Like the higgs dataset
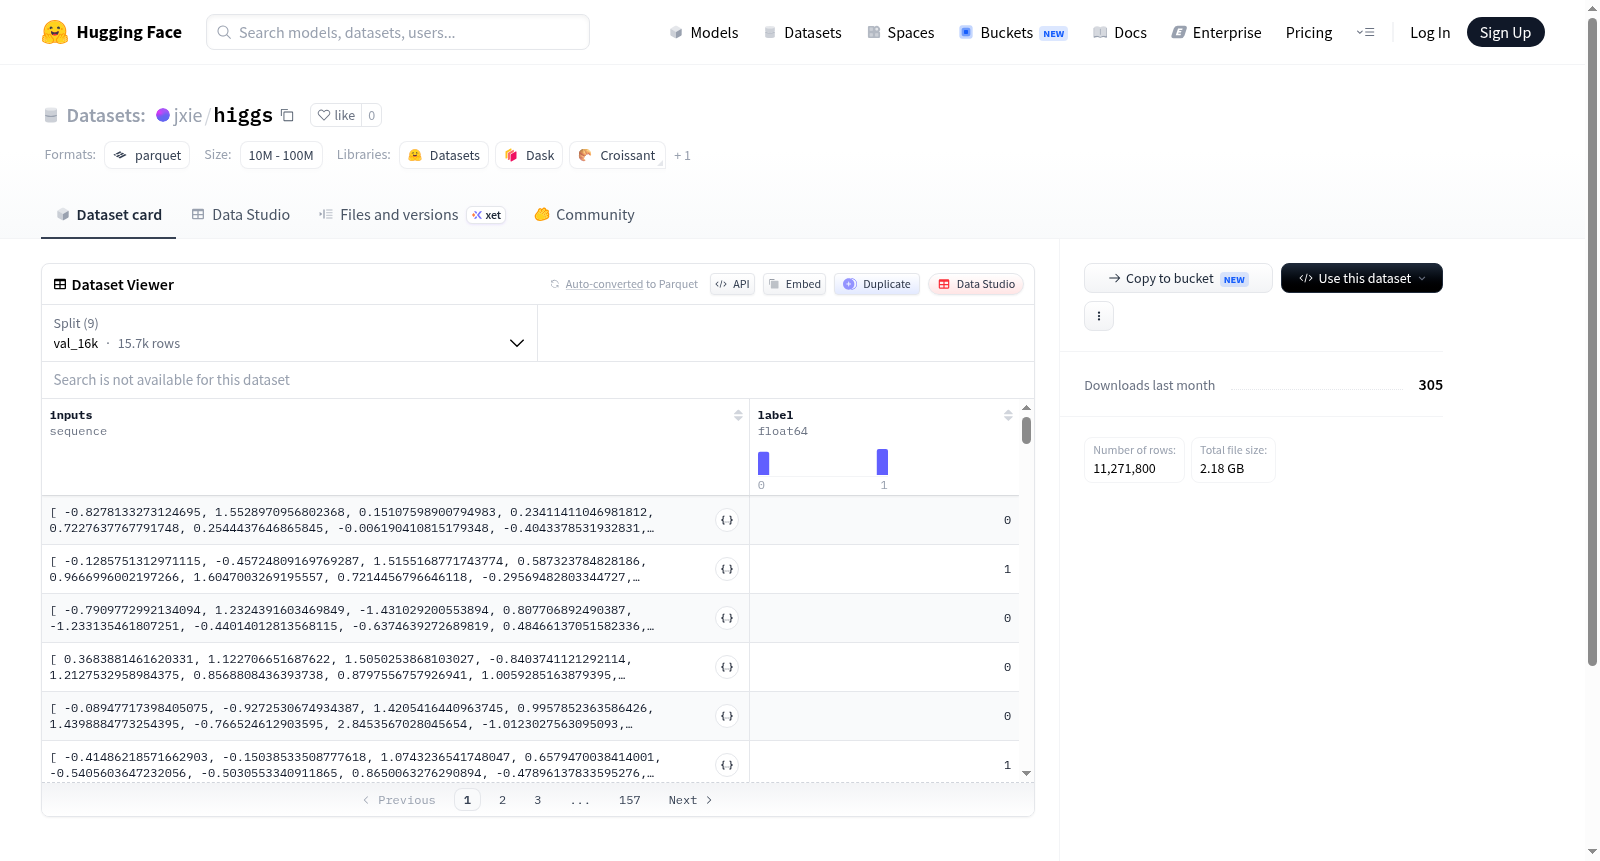 point(336,115)
